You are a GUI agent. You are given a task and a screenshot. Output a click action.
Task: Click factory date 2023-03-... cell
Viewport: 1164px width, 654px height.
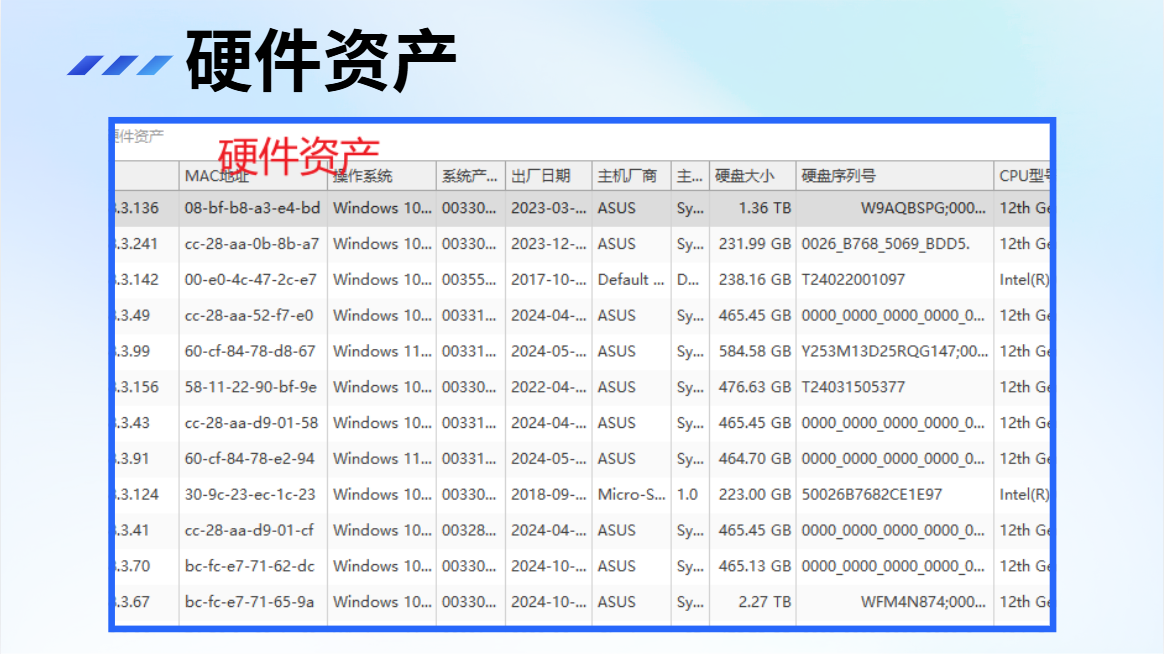[x=549, y=209]
